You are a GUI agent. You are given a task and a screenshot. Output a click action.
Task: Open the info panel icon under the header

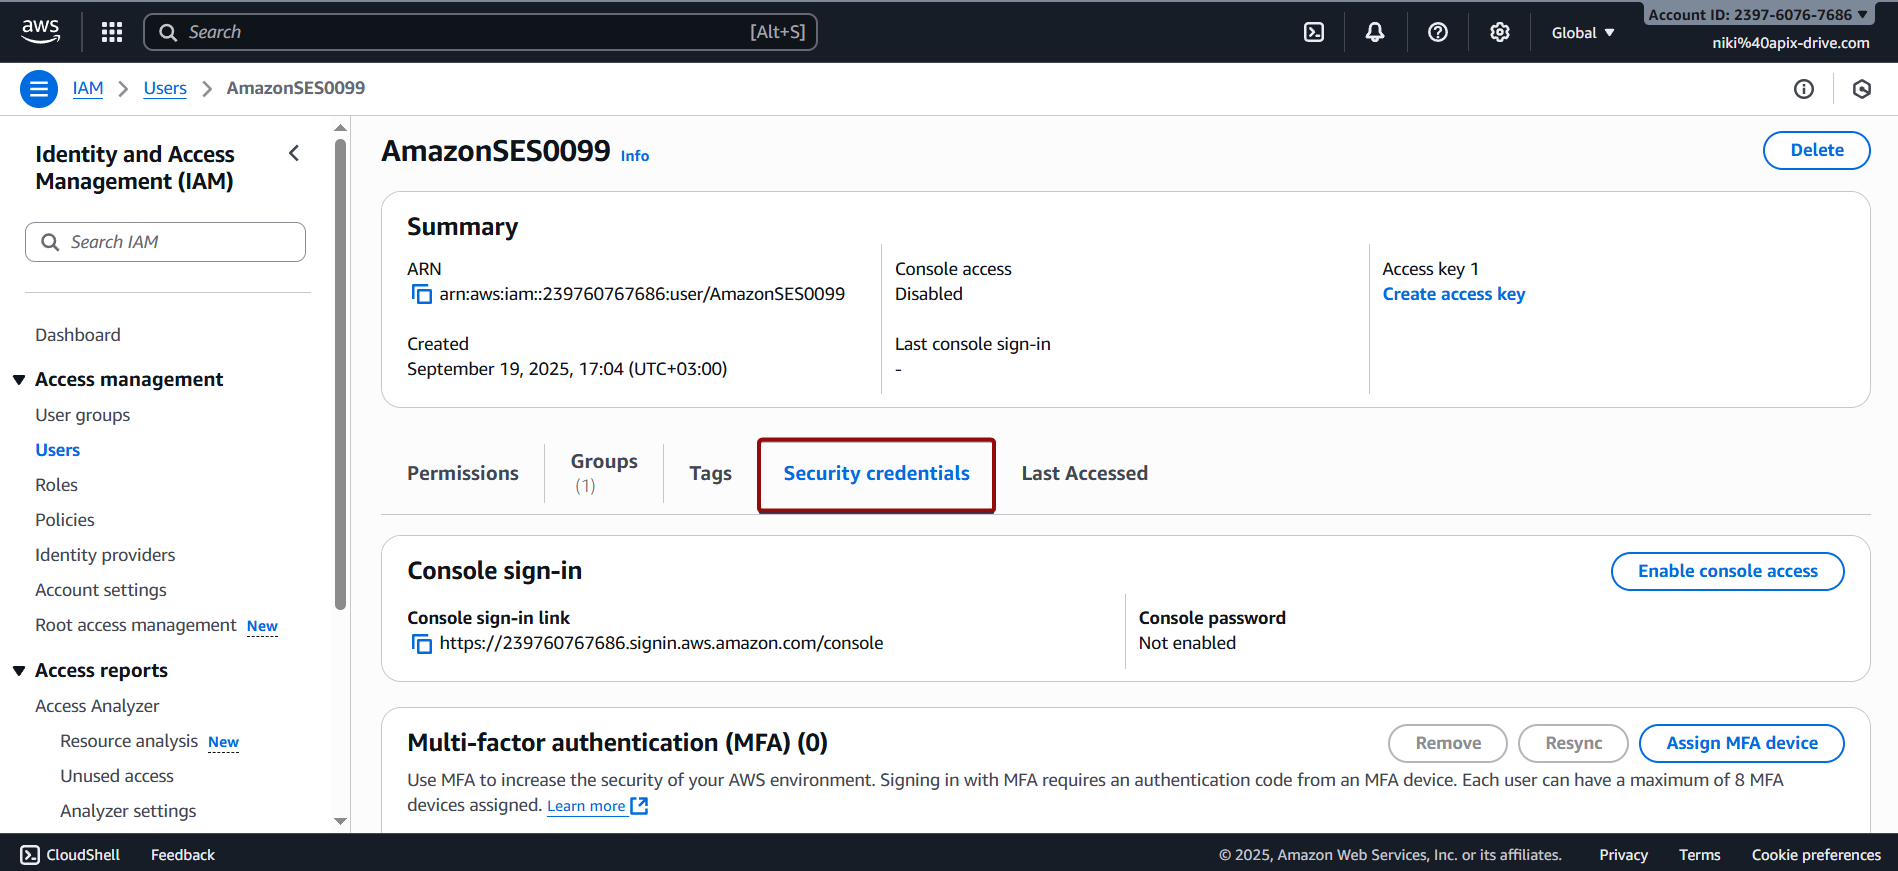point(1803,89)
